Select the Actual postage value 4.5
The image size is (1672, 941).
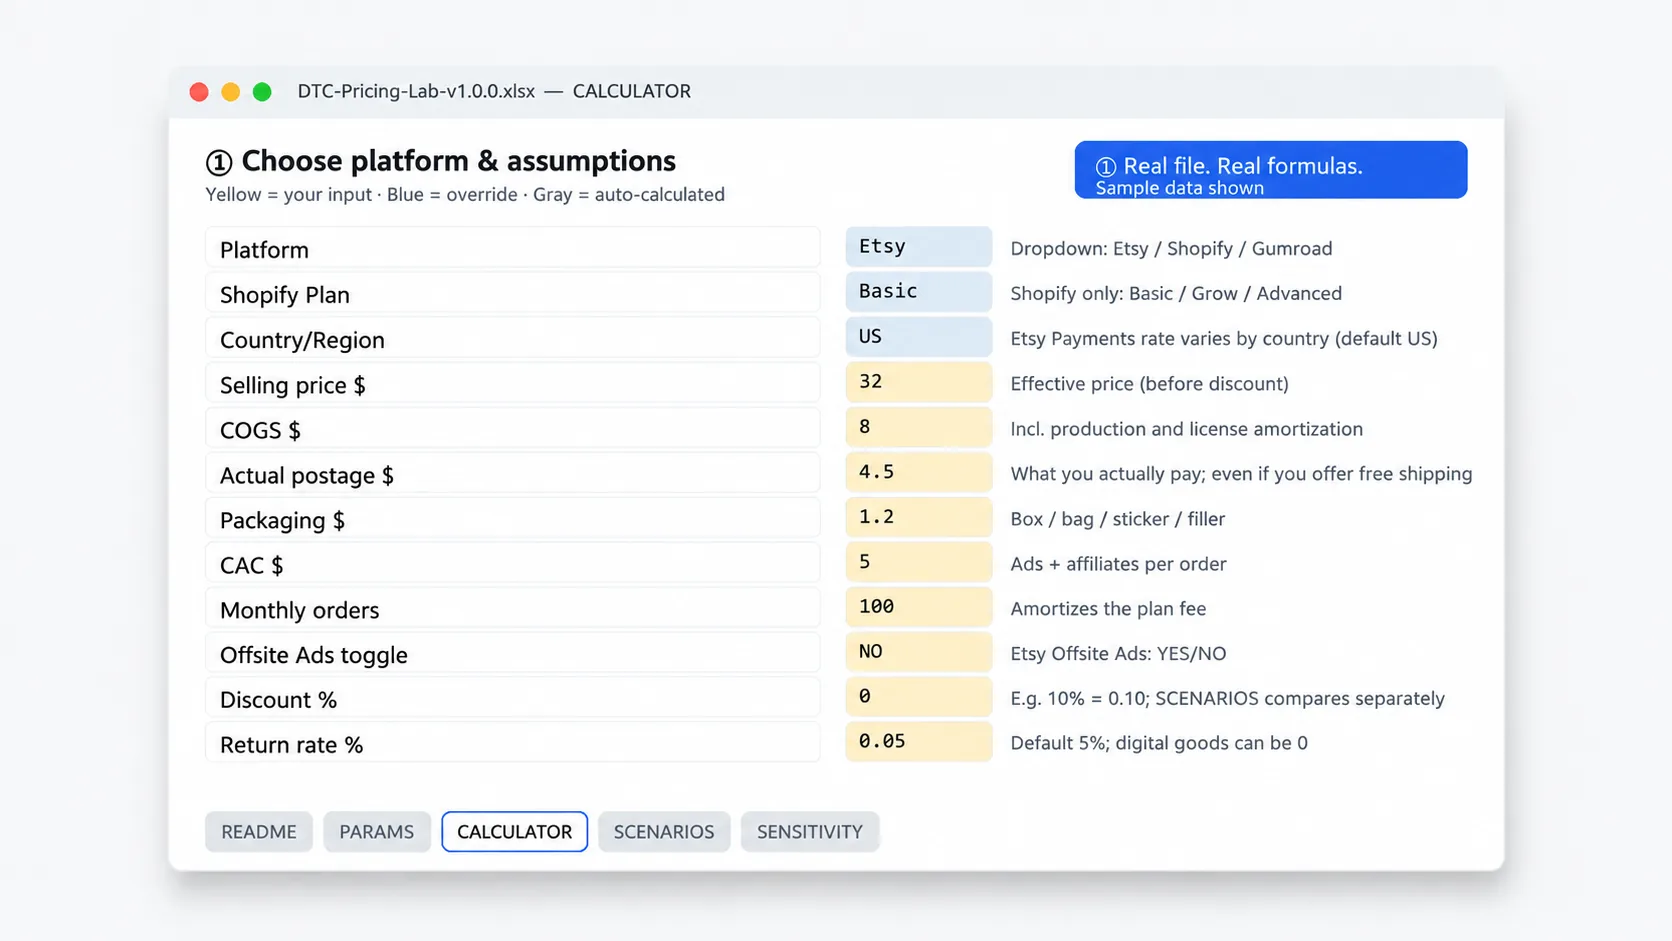918,472
